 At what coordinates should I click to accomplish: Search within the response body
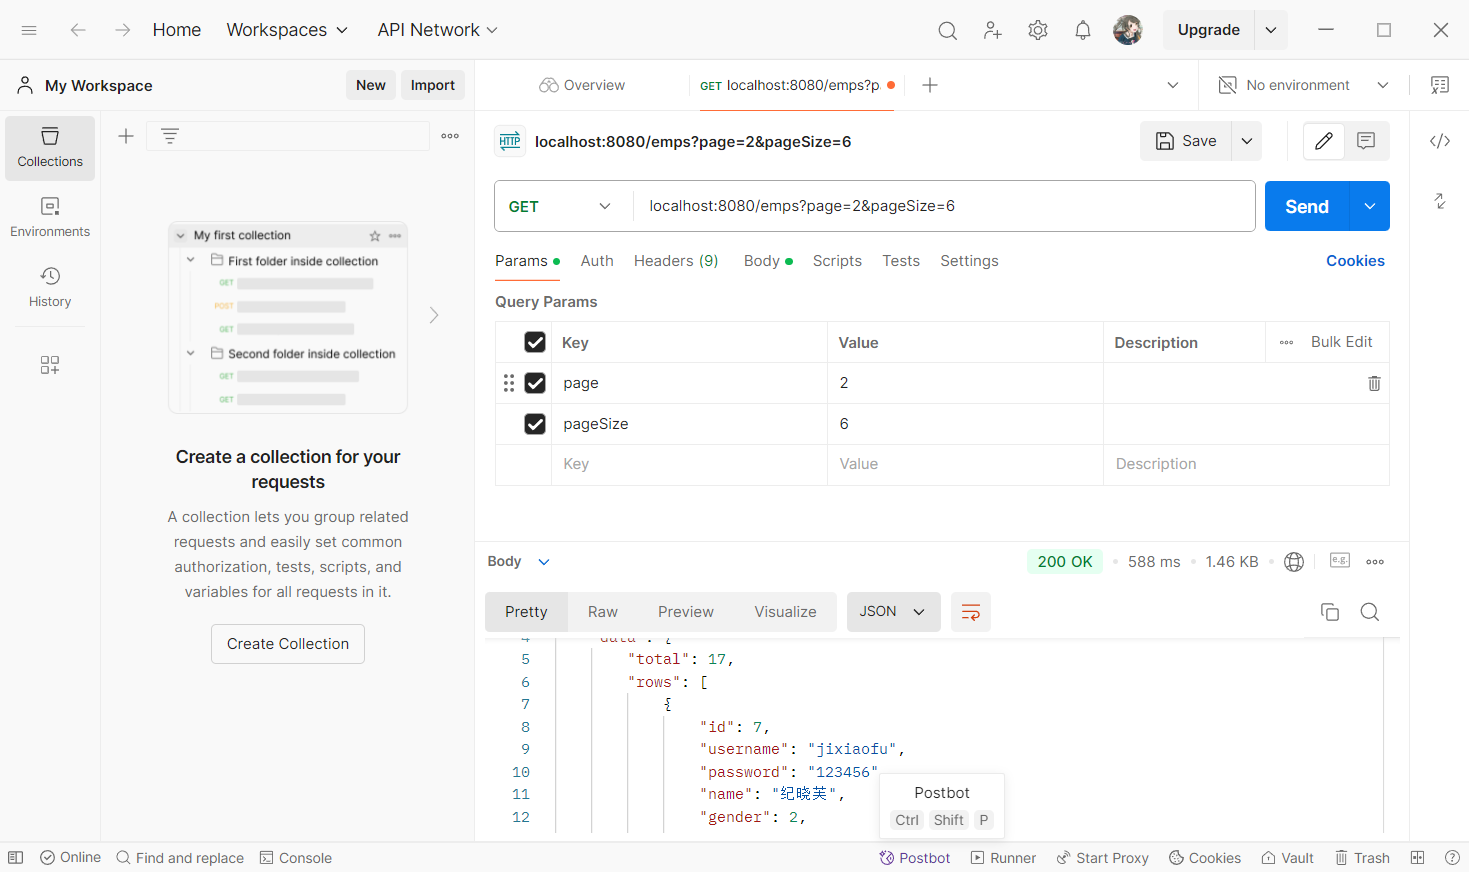(1370, 612)
